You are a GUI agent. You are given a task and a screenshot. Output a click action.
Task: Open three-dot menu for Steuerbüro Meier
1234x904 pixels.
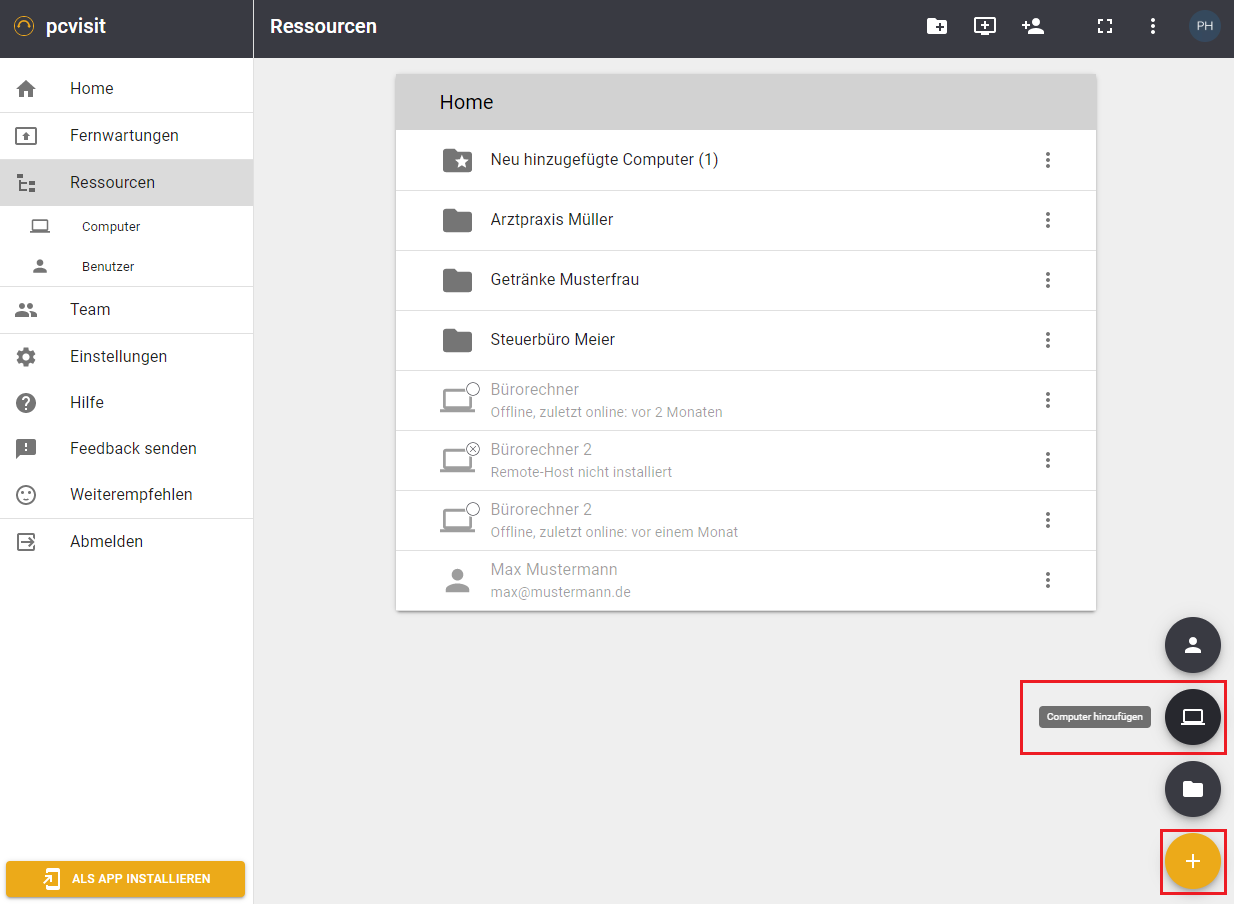coord(1048,340)
